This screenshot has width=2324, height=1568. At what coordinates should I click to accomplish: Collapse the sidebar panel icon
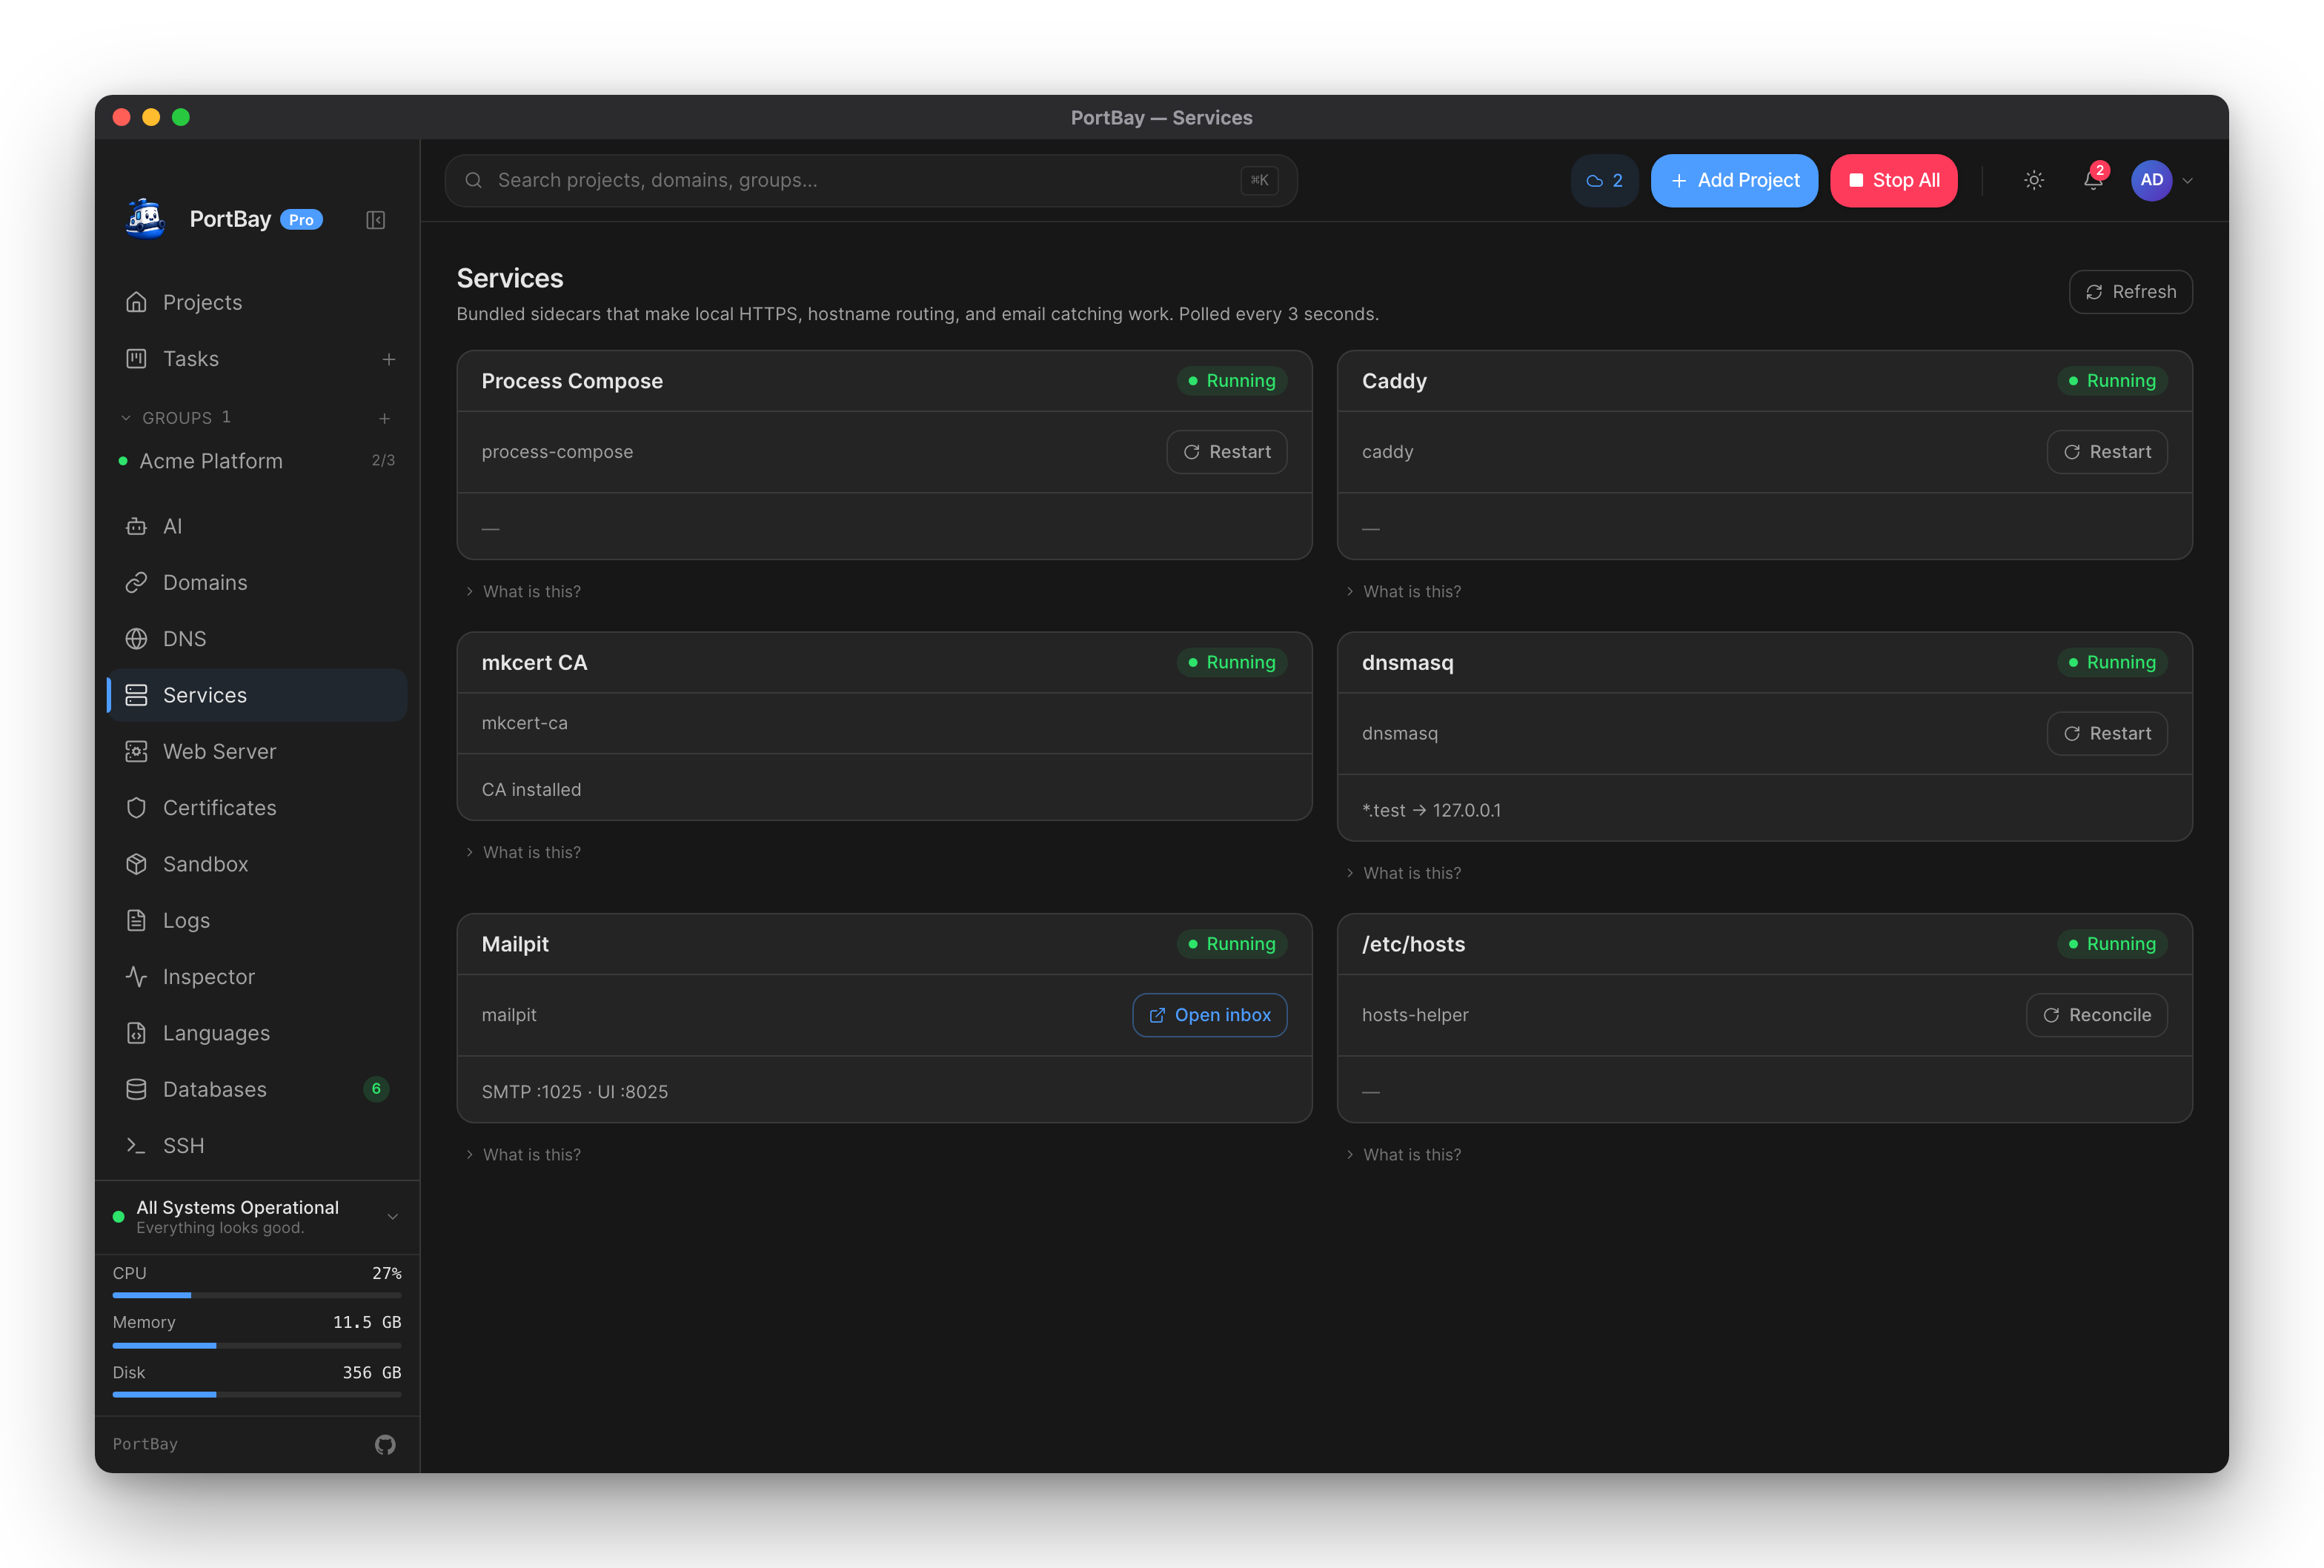point(375,220)
